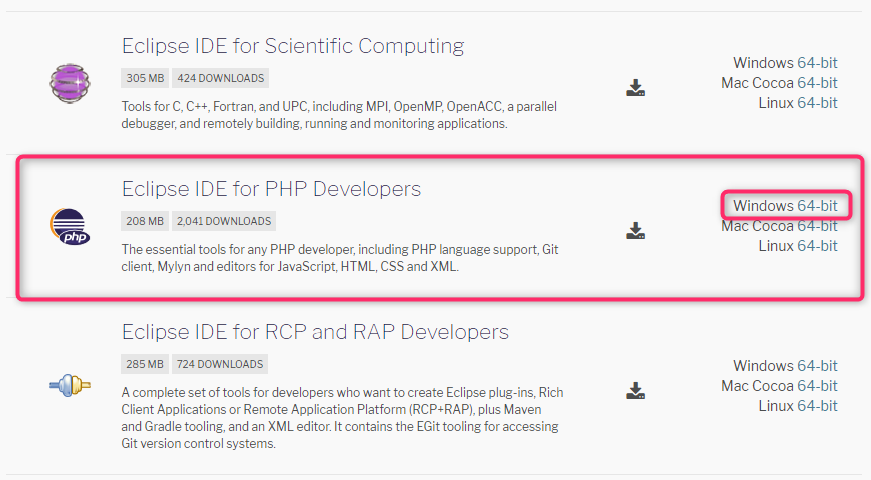Click the 285 MB size badge
871x480 pixels.
click(x=145, y=364)
